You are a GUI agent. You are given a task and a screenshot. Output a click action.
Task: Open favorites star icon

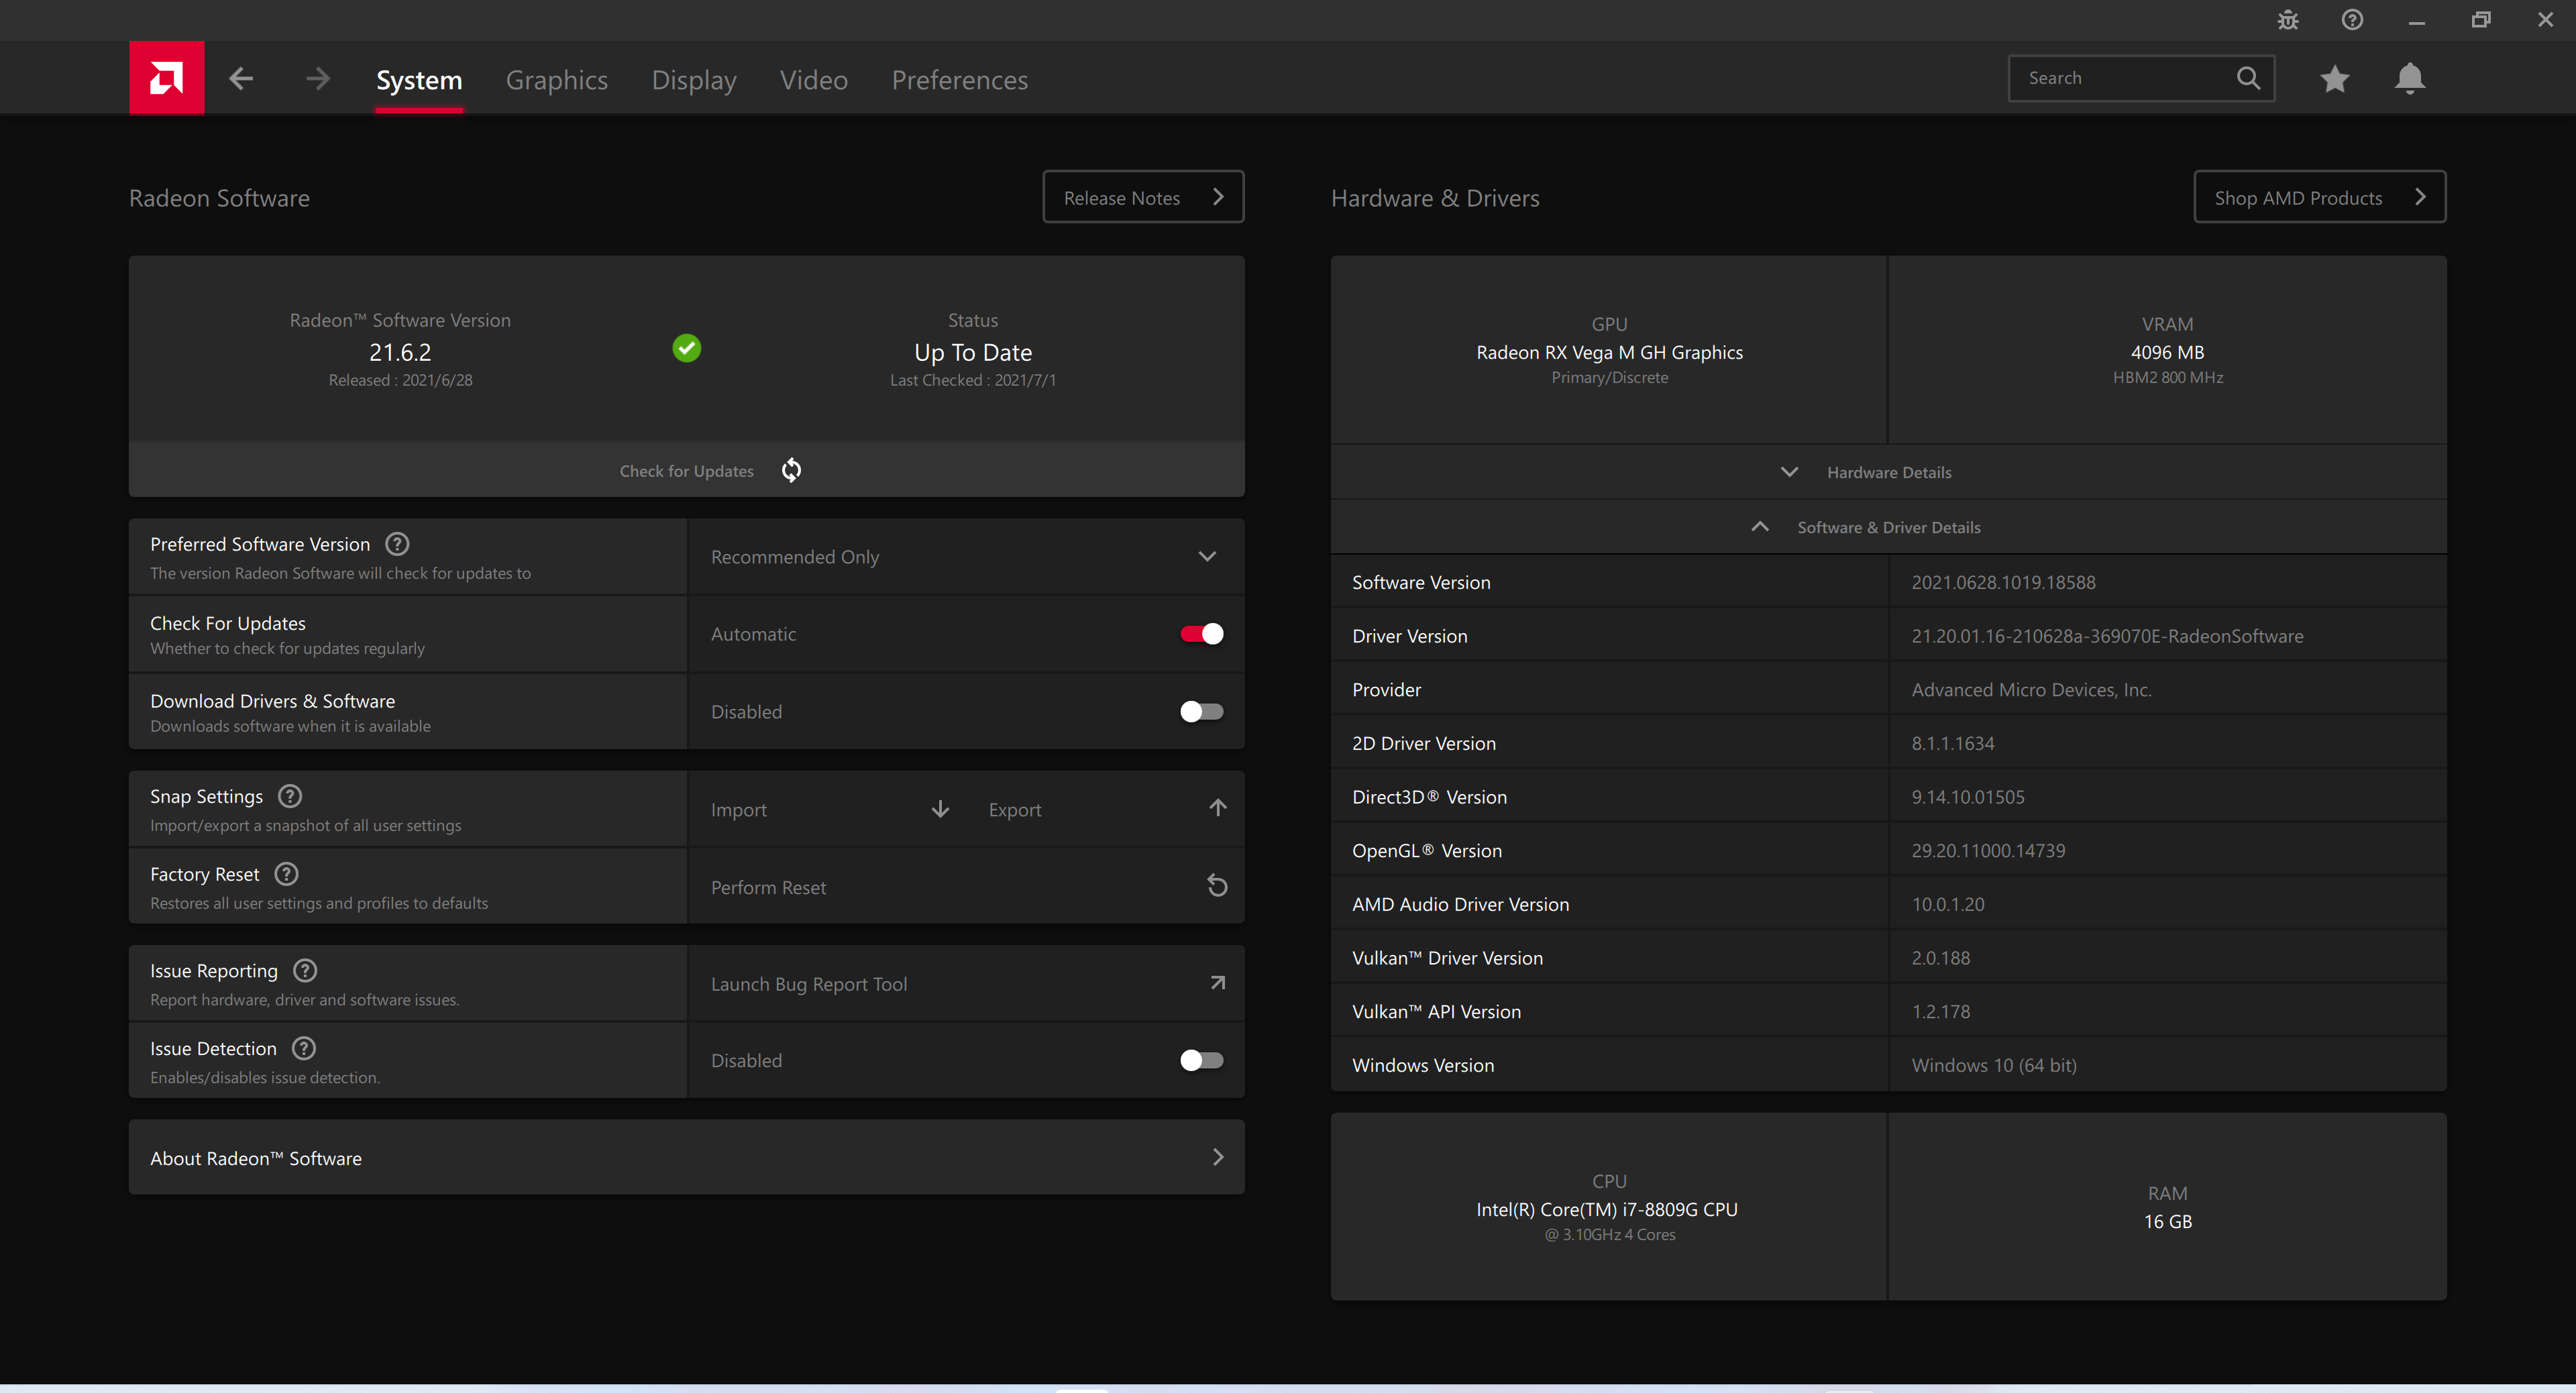click(x=2334, y=79)
